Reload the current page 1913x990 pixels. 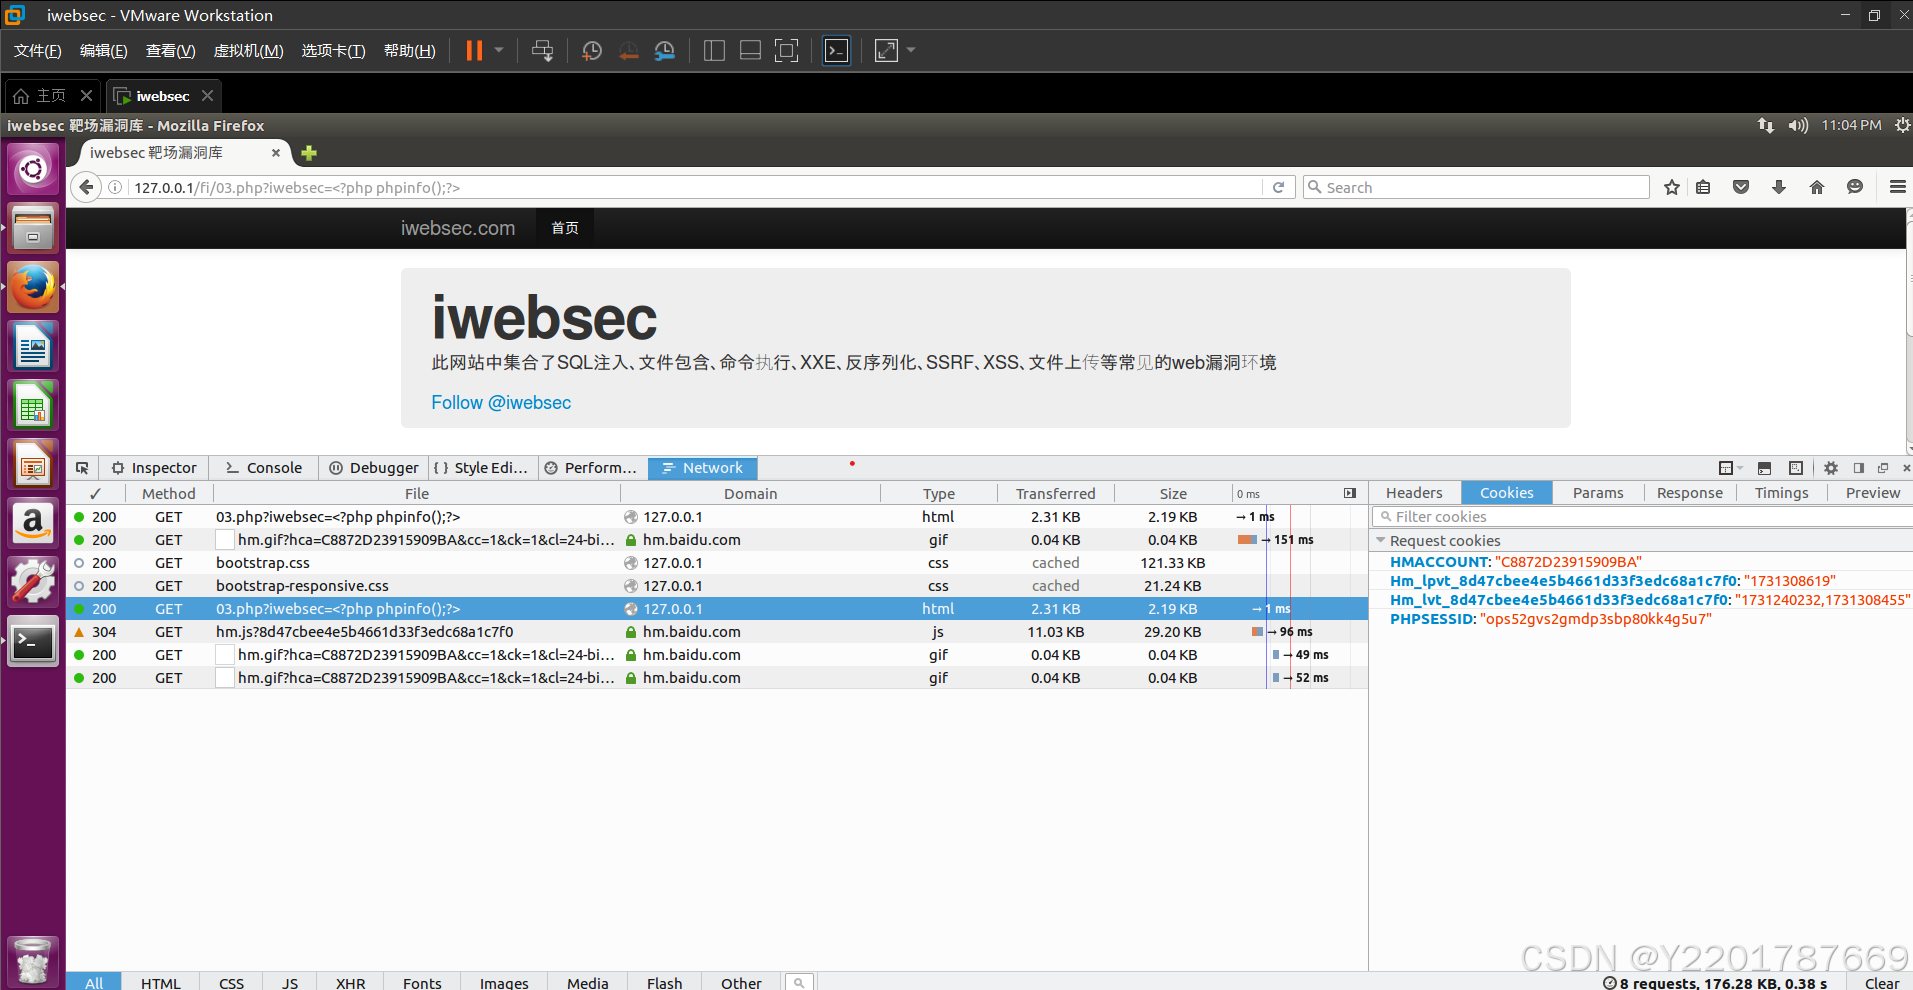point(1278,187)
